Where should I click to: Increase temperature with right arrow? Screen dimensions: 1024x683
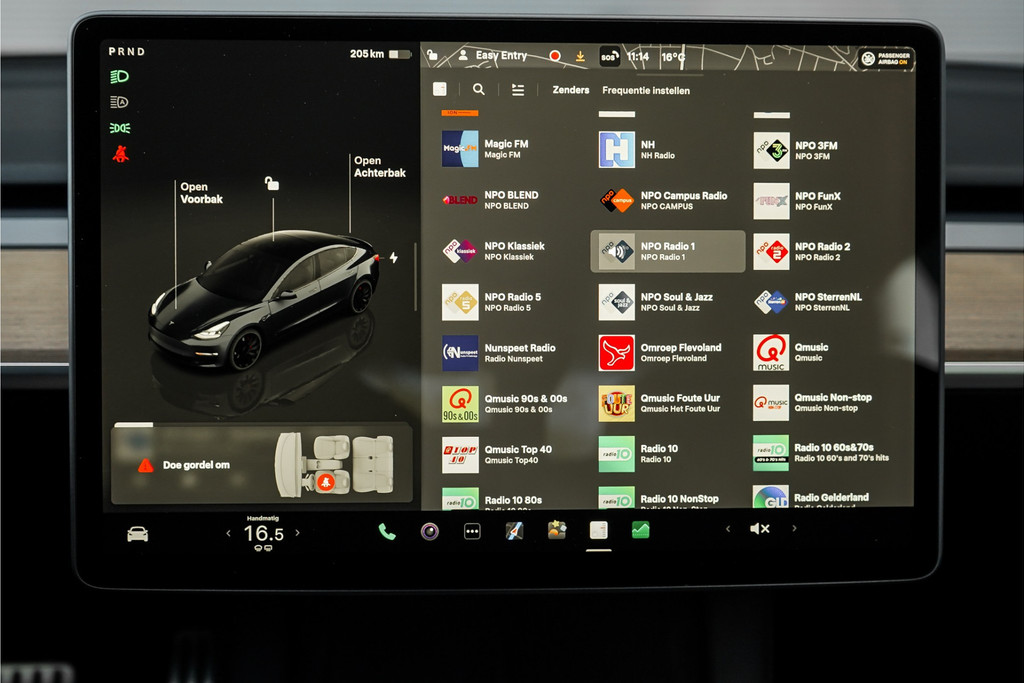click(x=297, y=533)
